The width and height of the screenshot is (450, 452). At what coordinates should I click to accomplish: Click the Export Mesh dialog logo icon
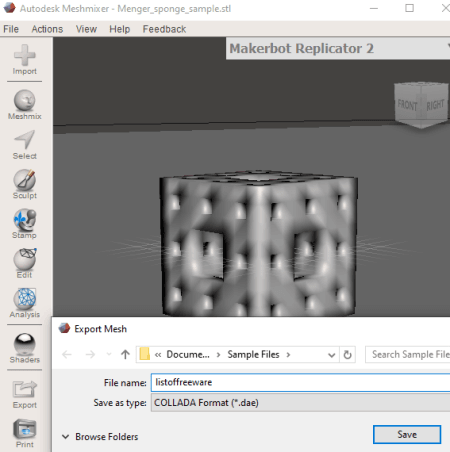(x=64, y=329)
